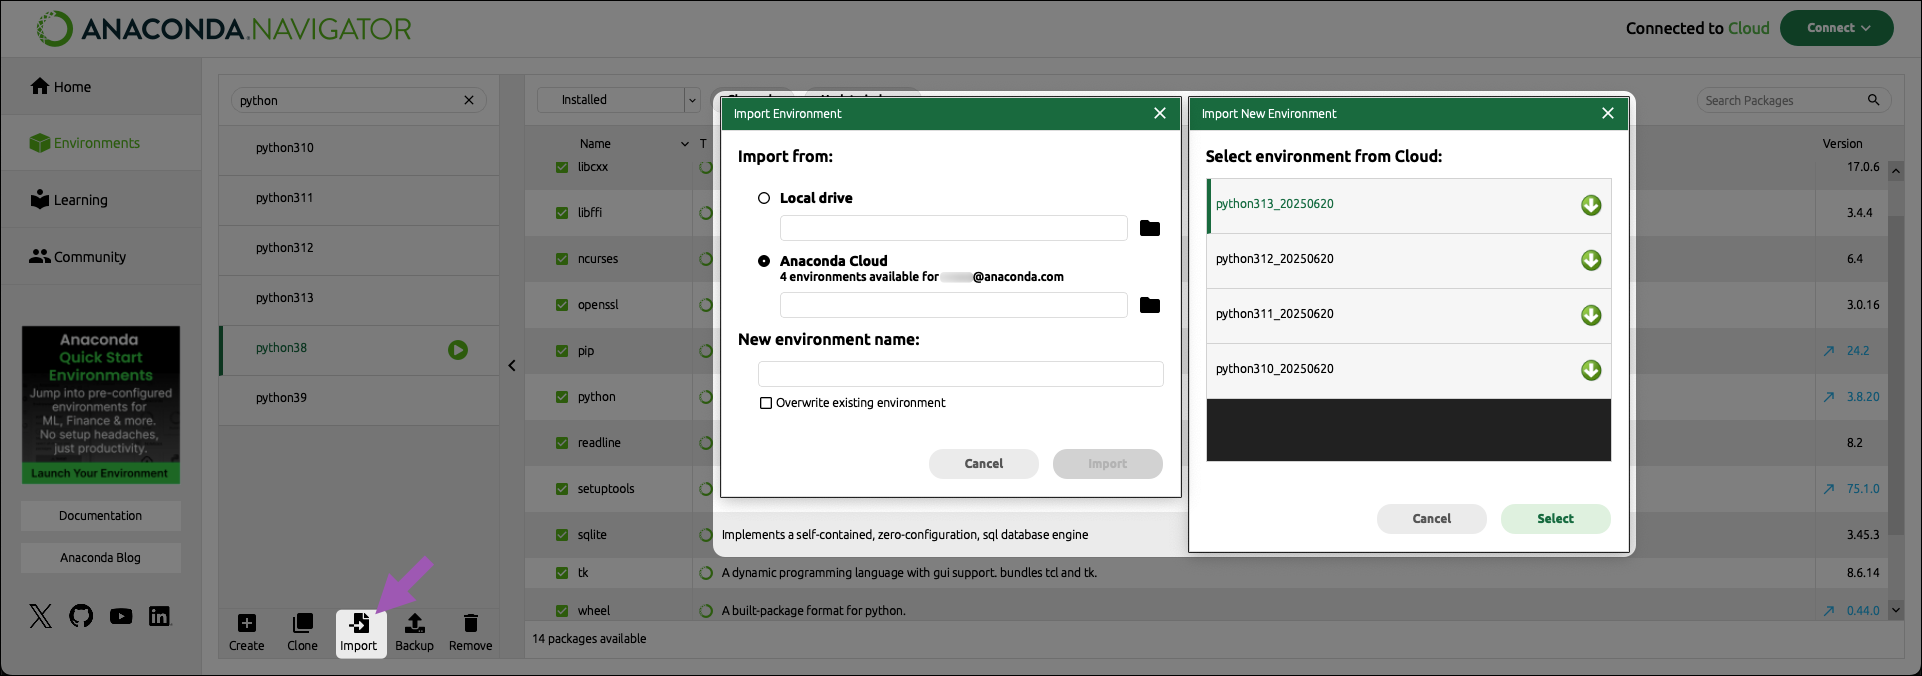Toggle the pip package checkbox
This screenshot has width=1922, height=676.
[562, 351]
